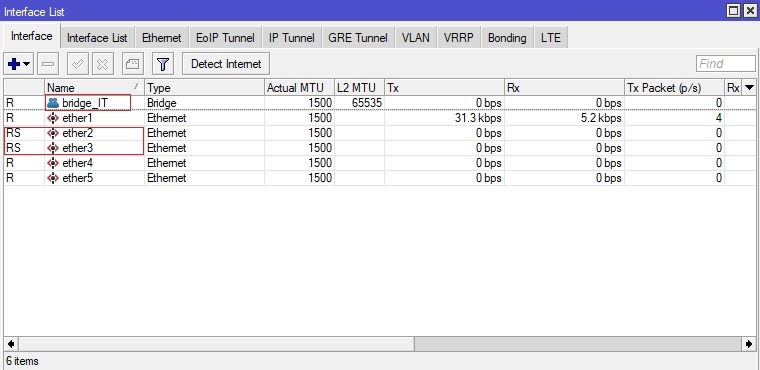Image resolution: width=760 pixels, height=370 pixels.
Task: Open the Bonding tab
Action: (x=507, y=38)
